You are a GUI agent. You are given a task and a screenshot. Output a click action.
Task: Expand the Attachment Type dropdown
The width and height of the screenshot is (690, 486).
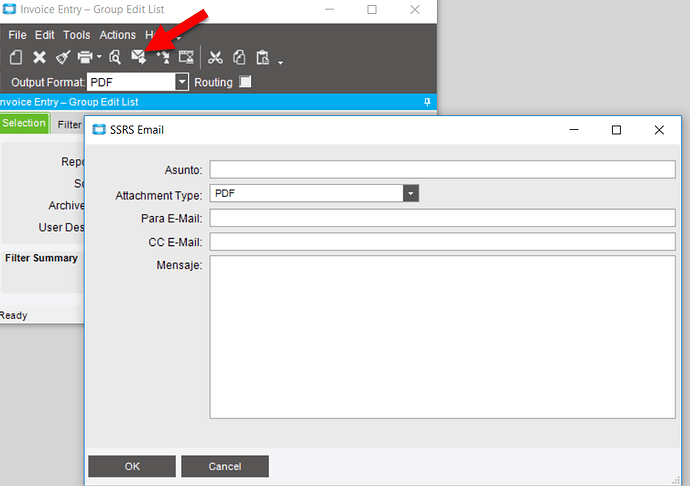tap(411, 193)
